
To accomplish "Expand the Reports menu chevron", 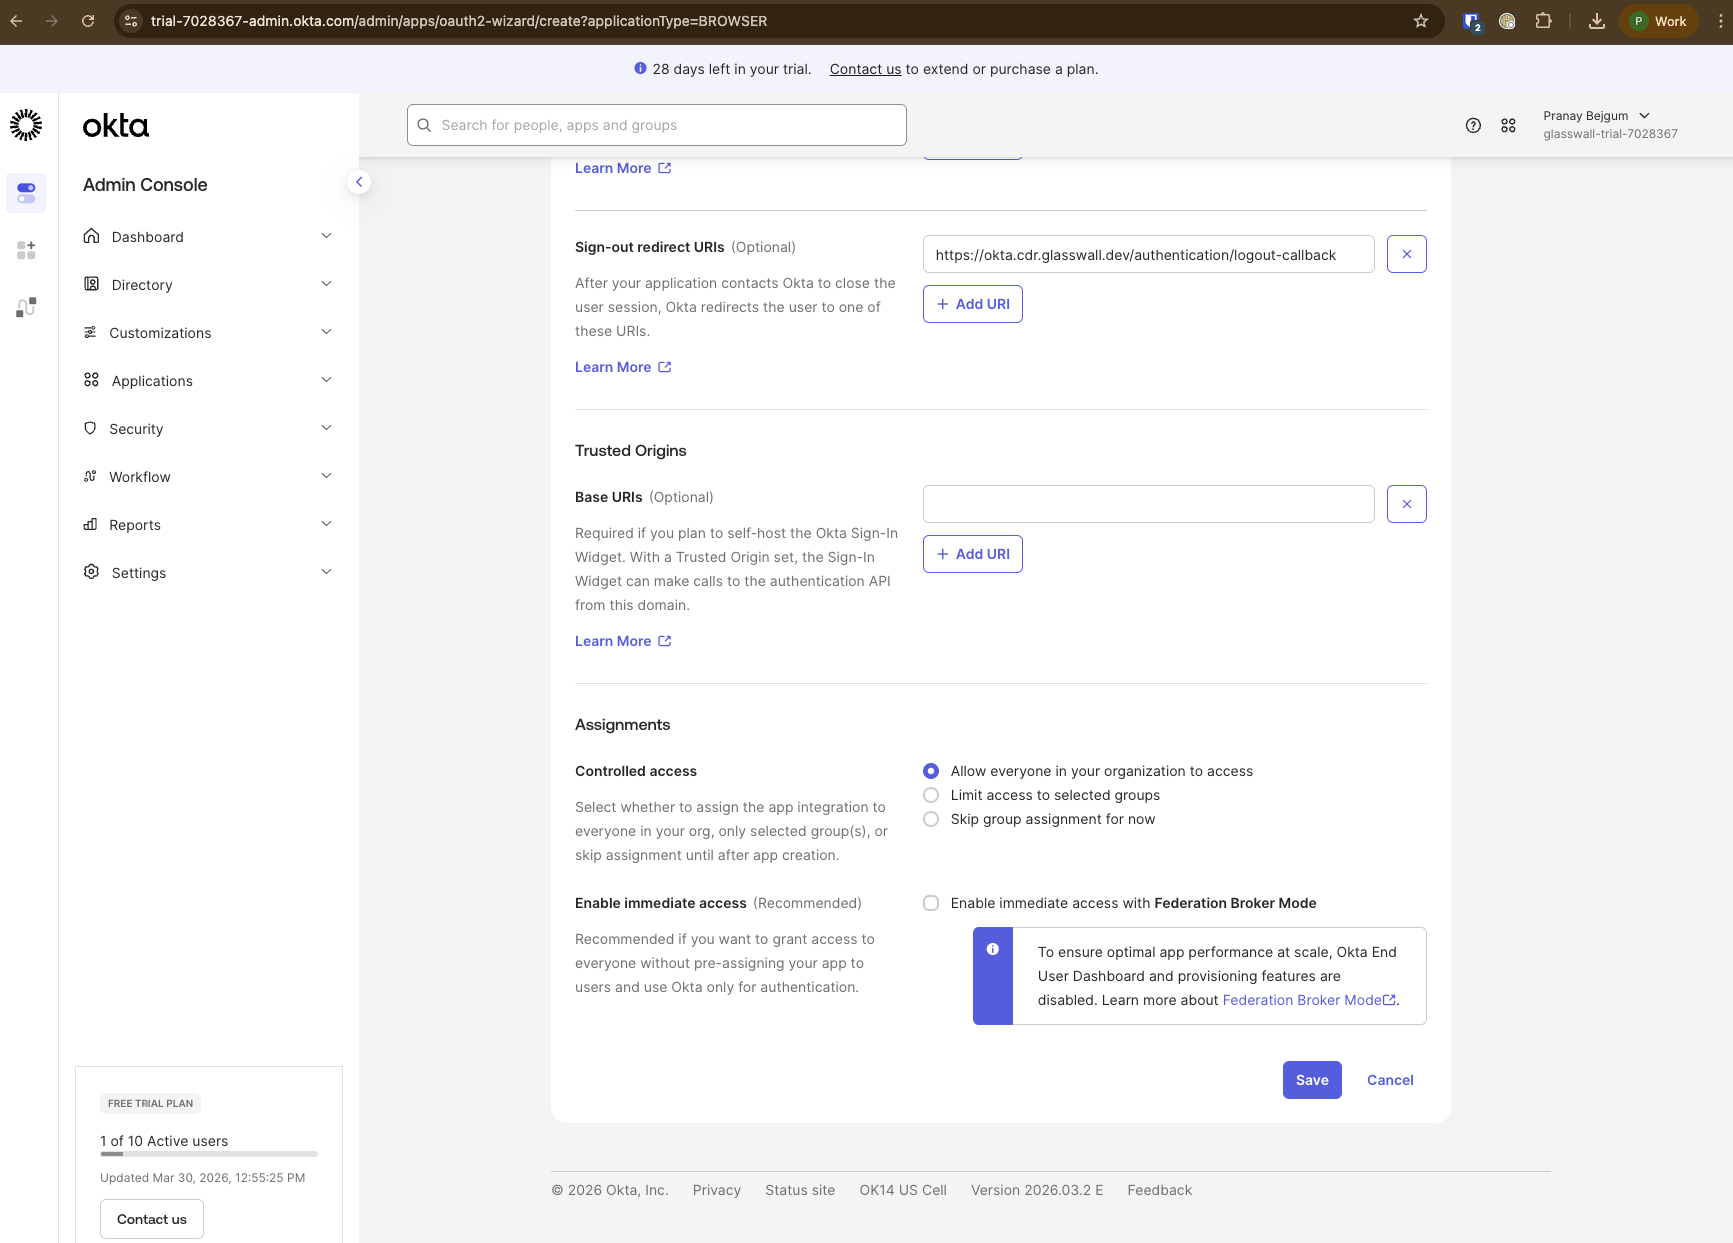I will click(326, 524).
